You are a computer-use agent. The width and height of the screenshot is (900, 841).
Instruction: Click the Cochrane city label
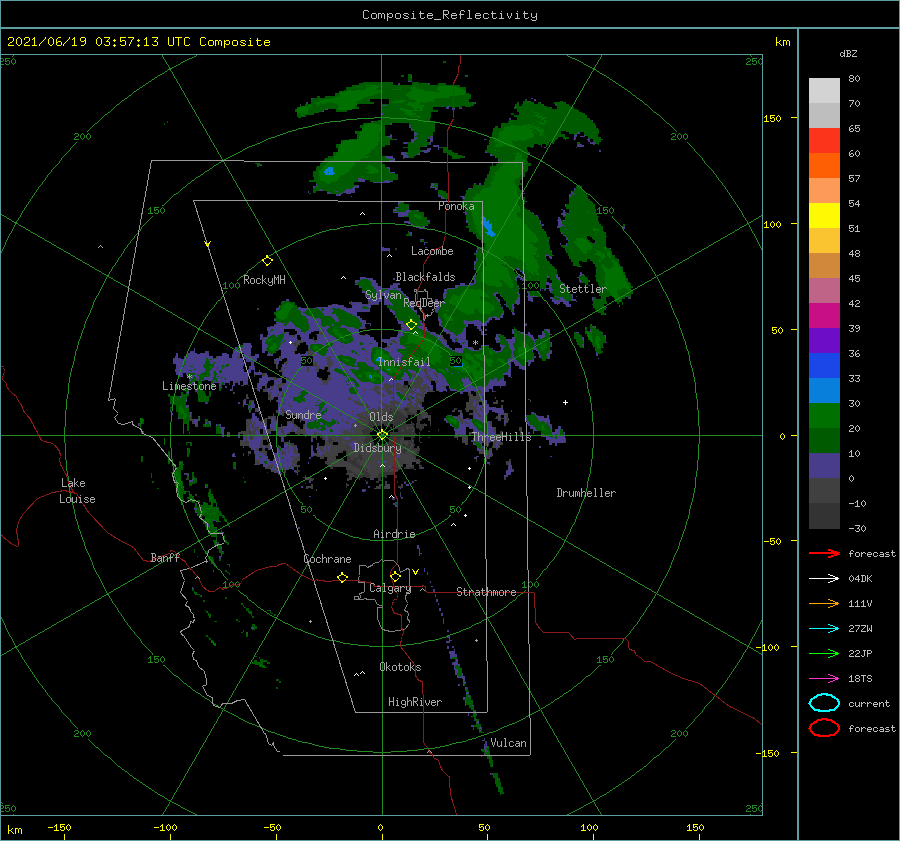[x=327, y=559]
